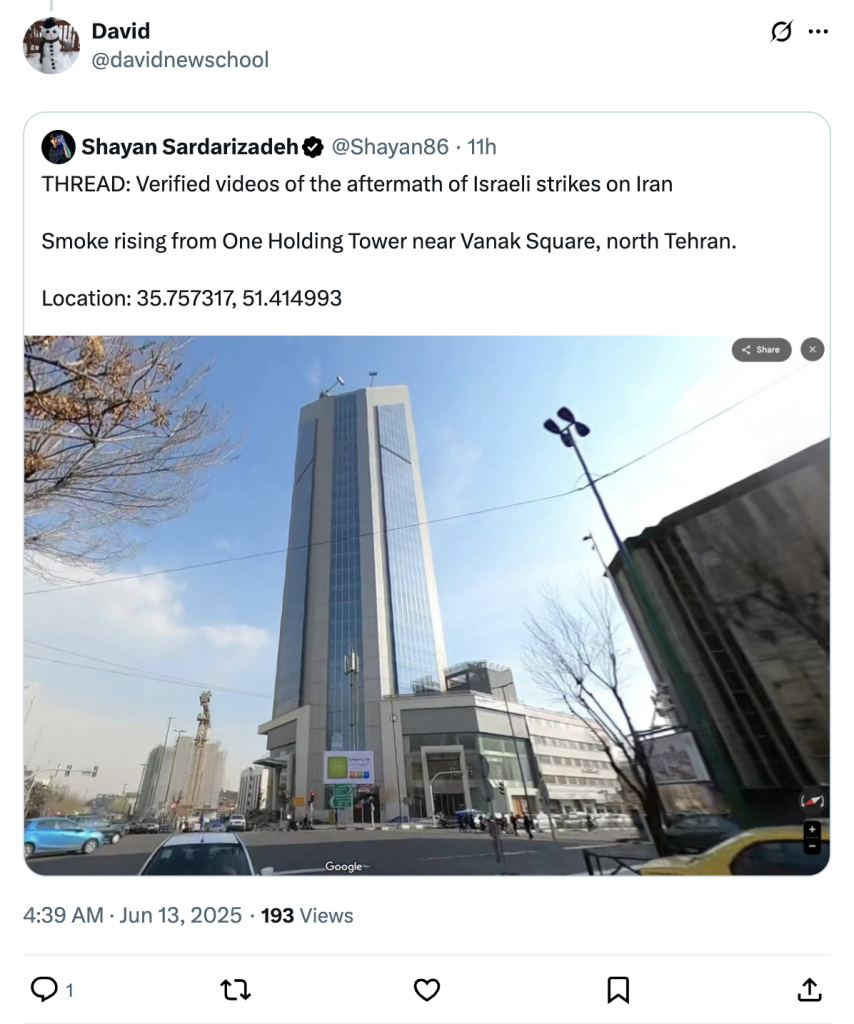Open the three-dot more options menu
The height and width of the screenshot is (1024, 854).
pos(818,31)
